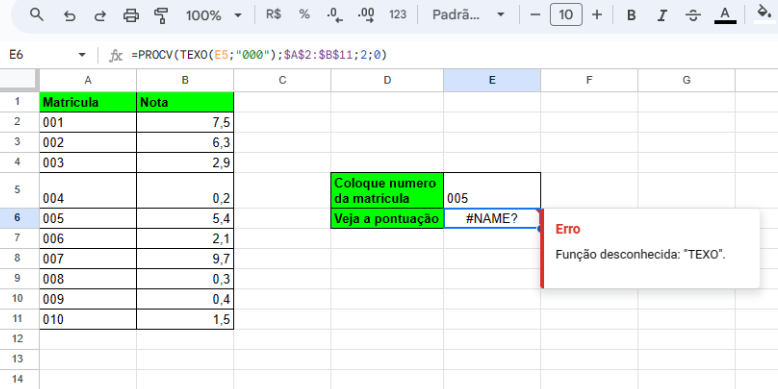Select column A header
The height and width of the screenshot is (389, 778).
88,80
